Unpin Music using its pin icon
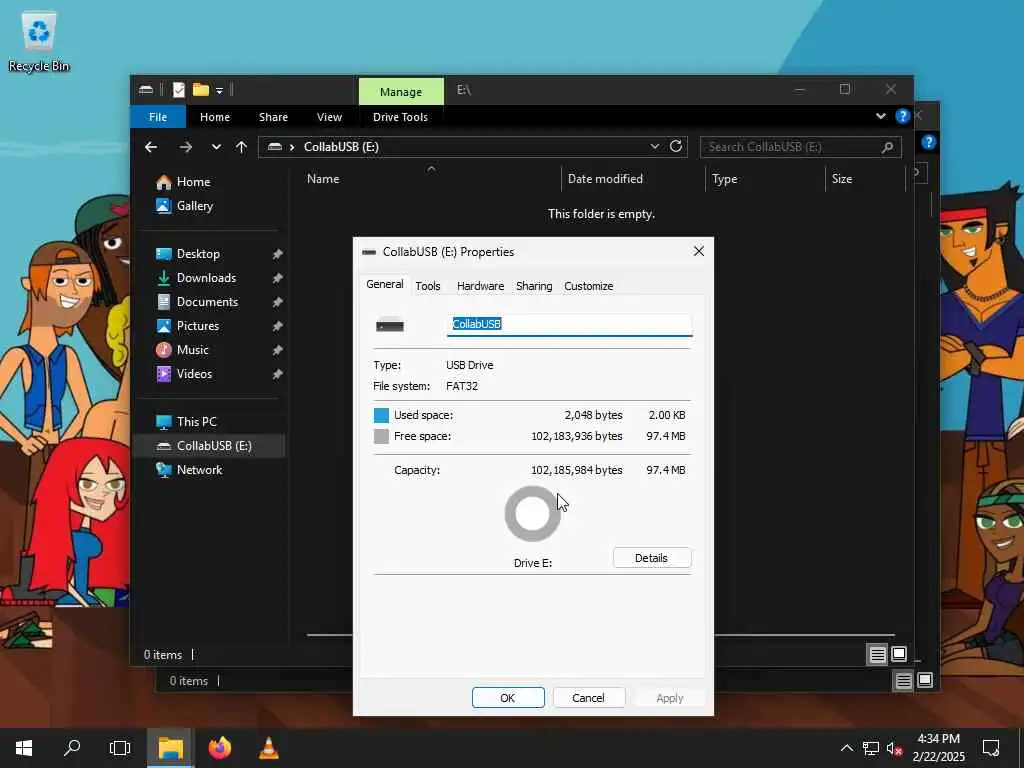The height and width of the screenshot is (768, 1024). [277, 350]
